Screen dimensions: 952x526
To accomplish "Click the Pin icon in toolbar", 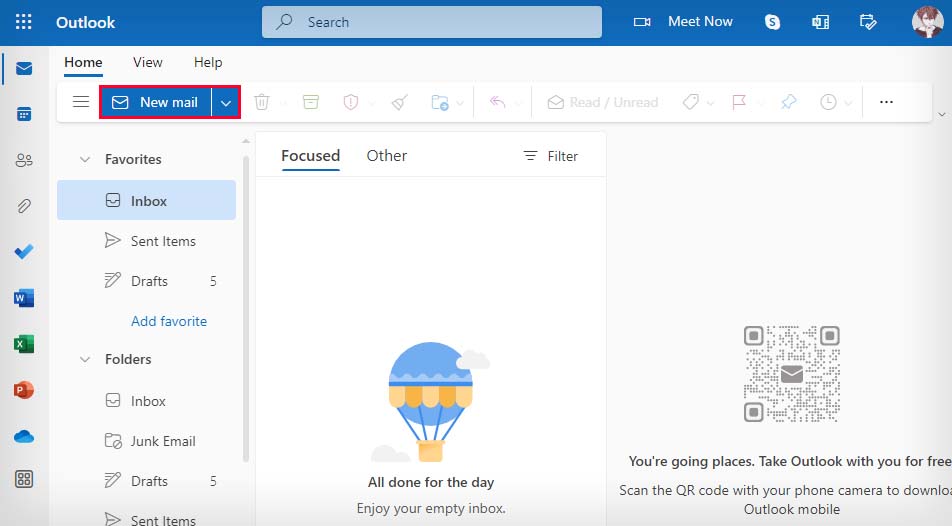I will [x=788, y=102].
